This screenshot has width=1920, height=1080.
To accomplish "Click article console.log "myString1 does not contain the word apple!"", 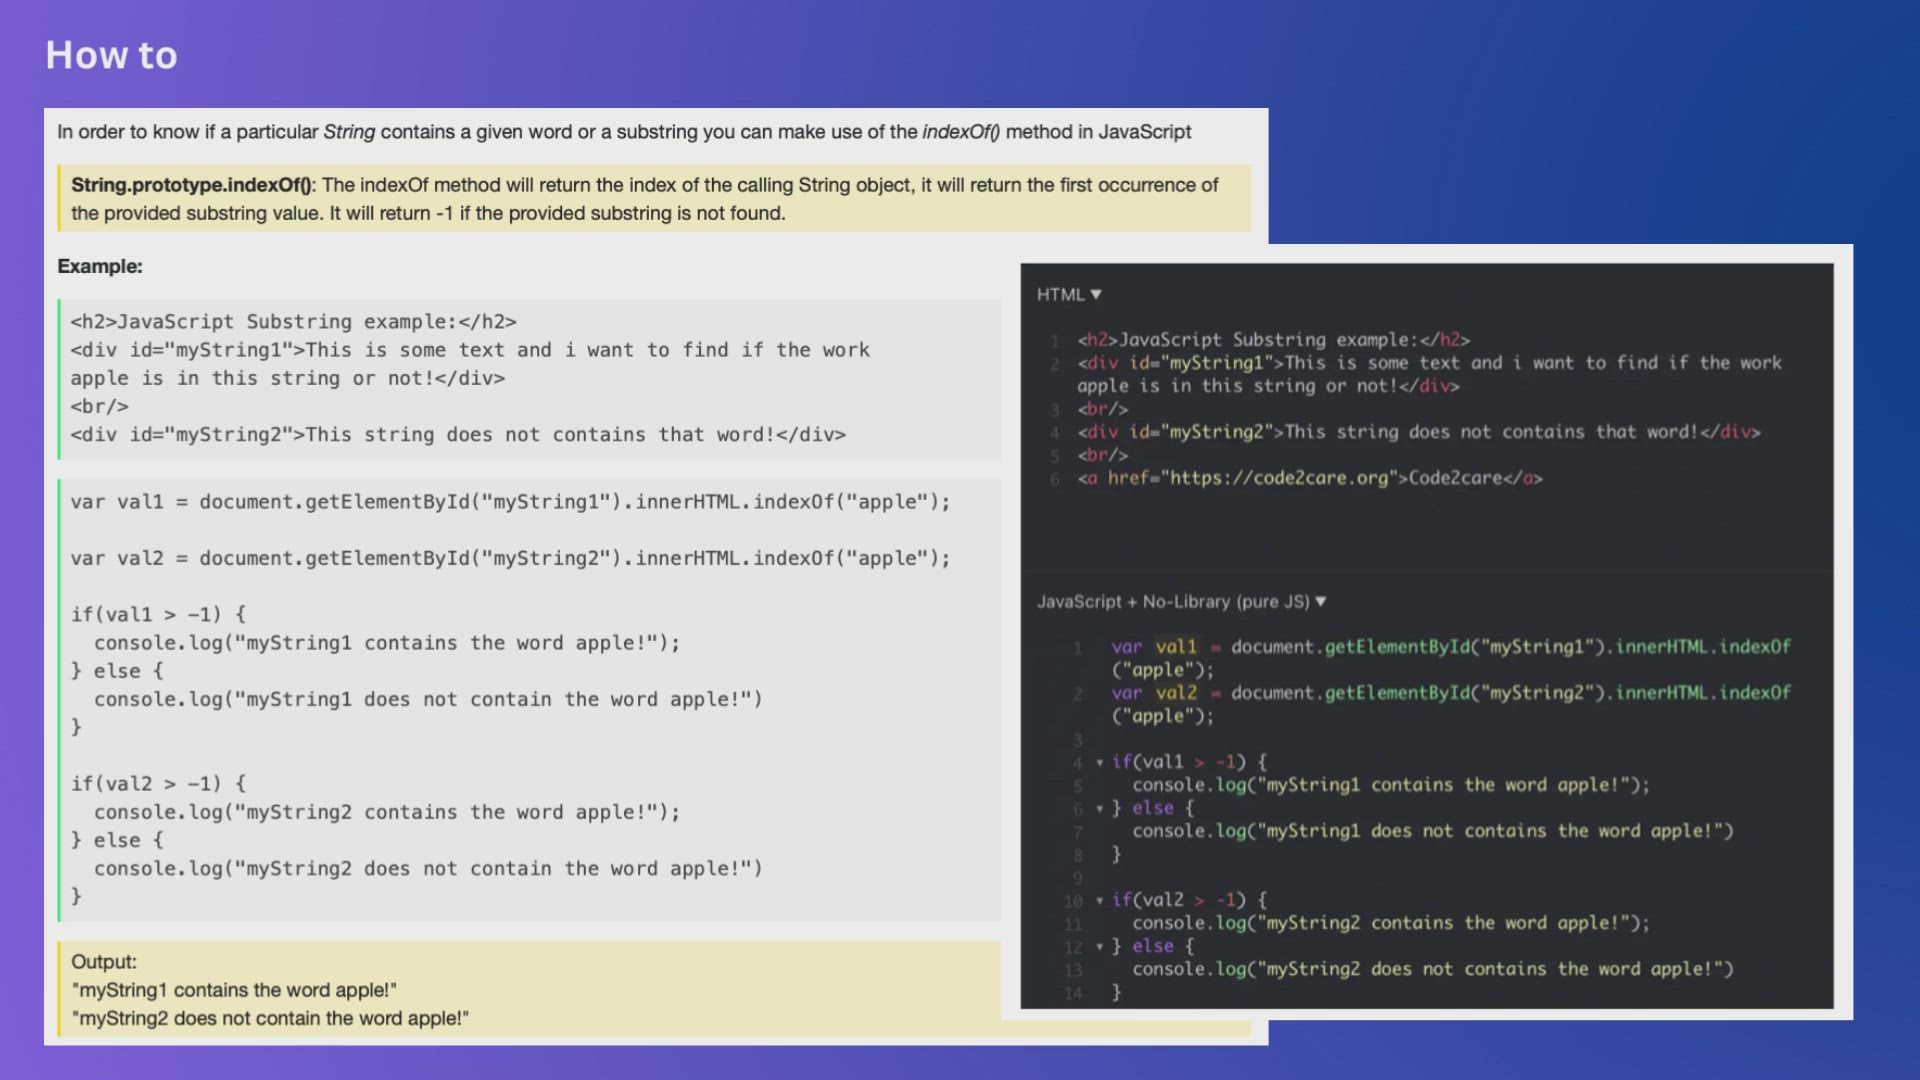I will pyautogui.click(x=428, y=699).
